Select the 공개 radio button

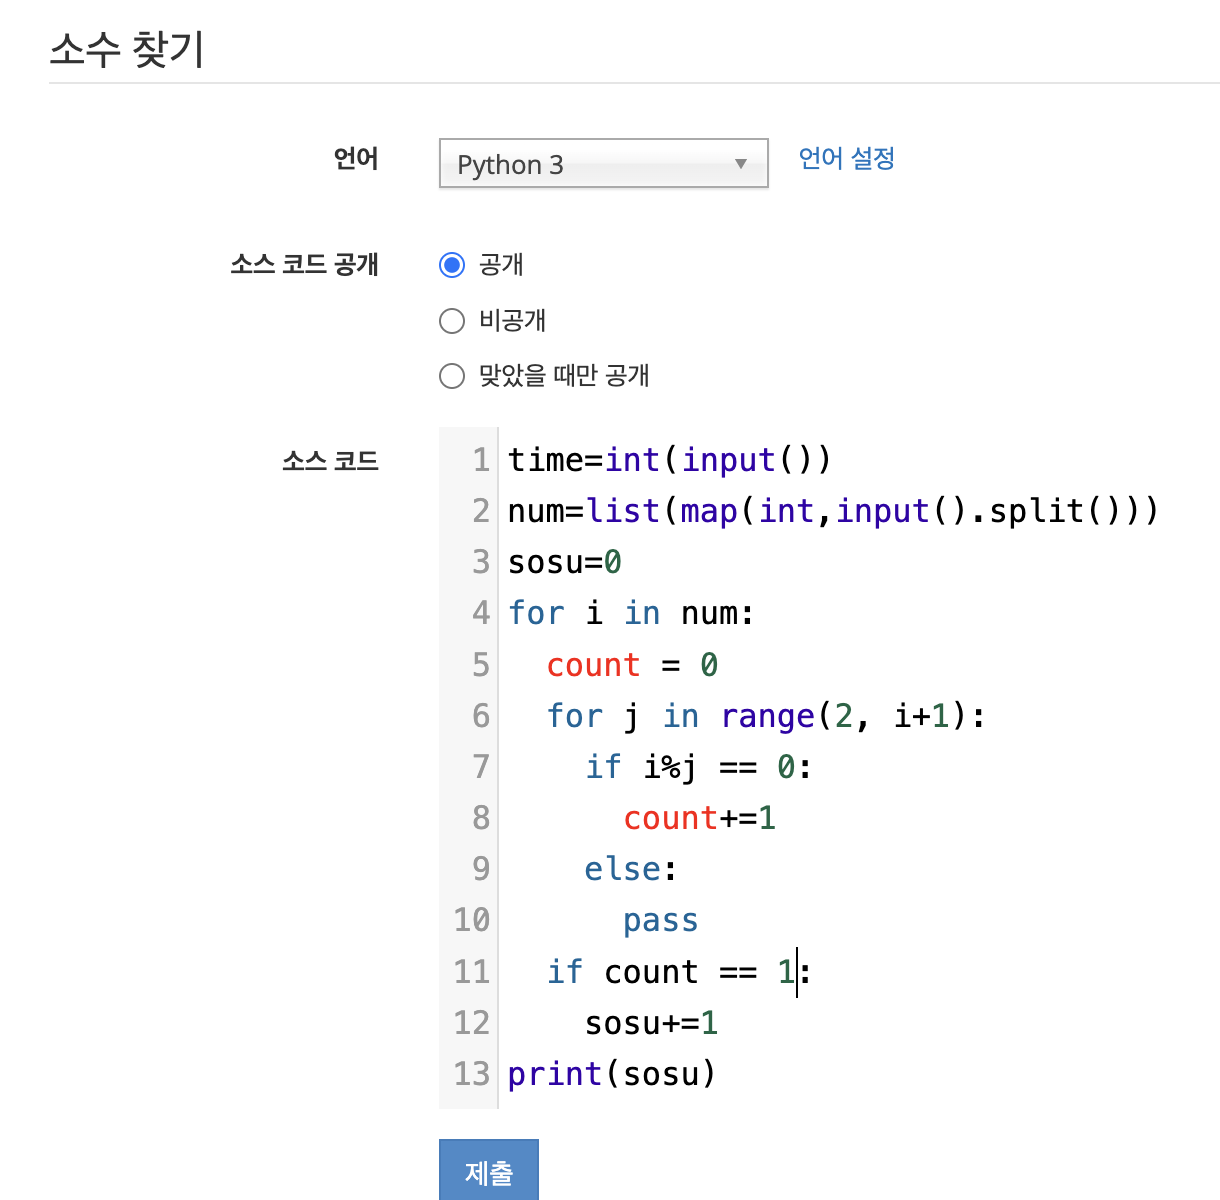[452, 265]
